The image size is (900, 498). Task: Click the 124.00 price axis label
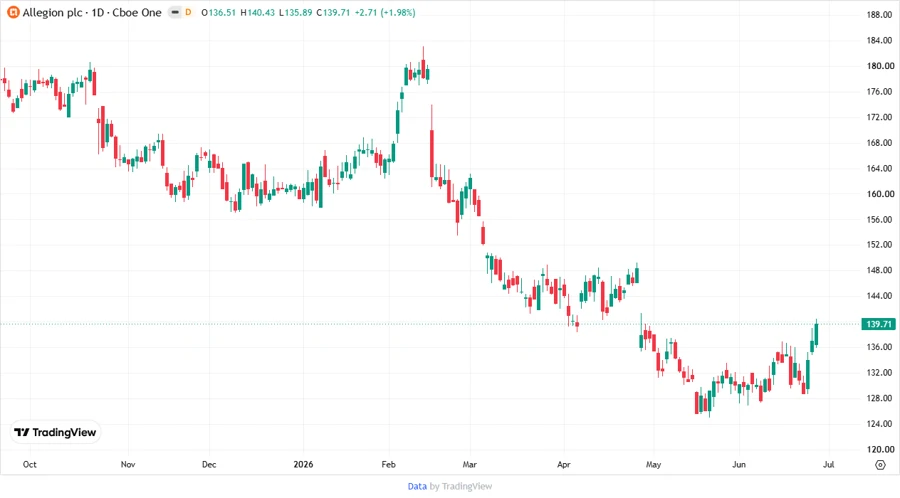[879, 424]
